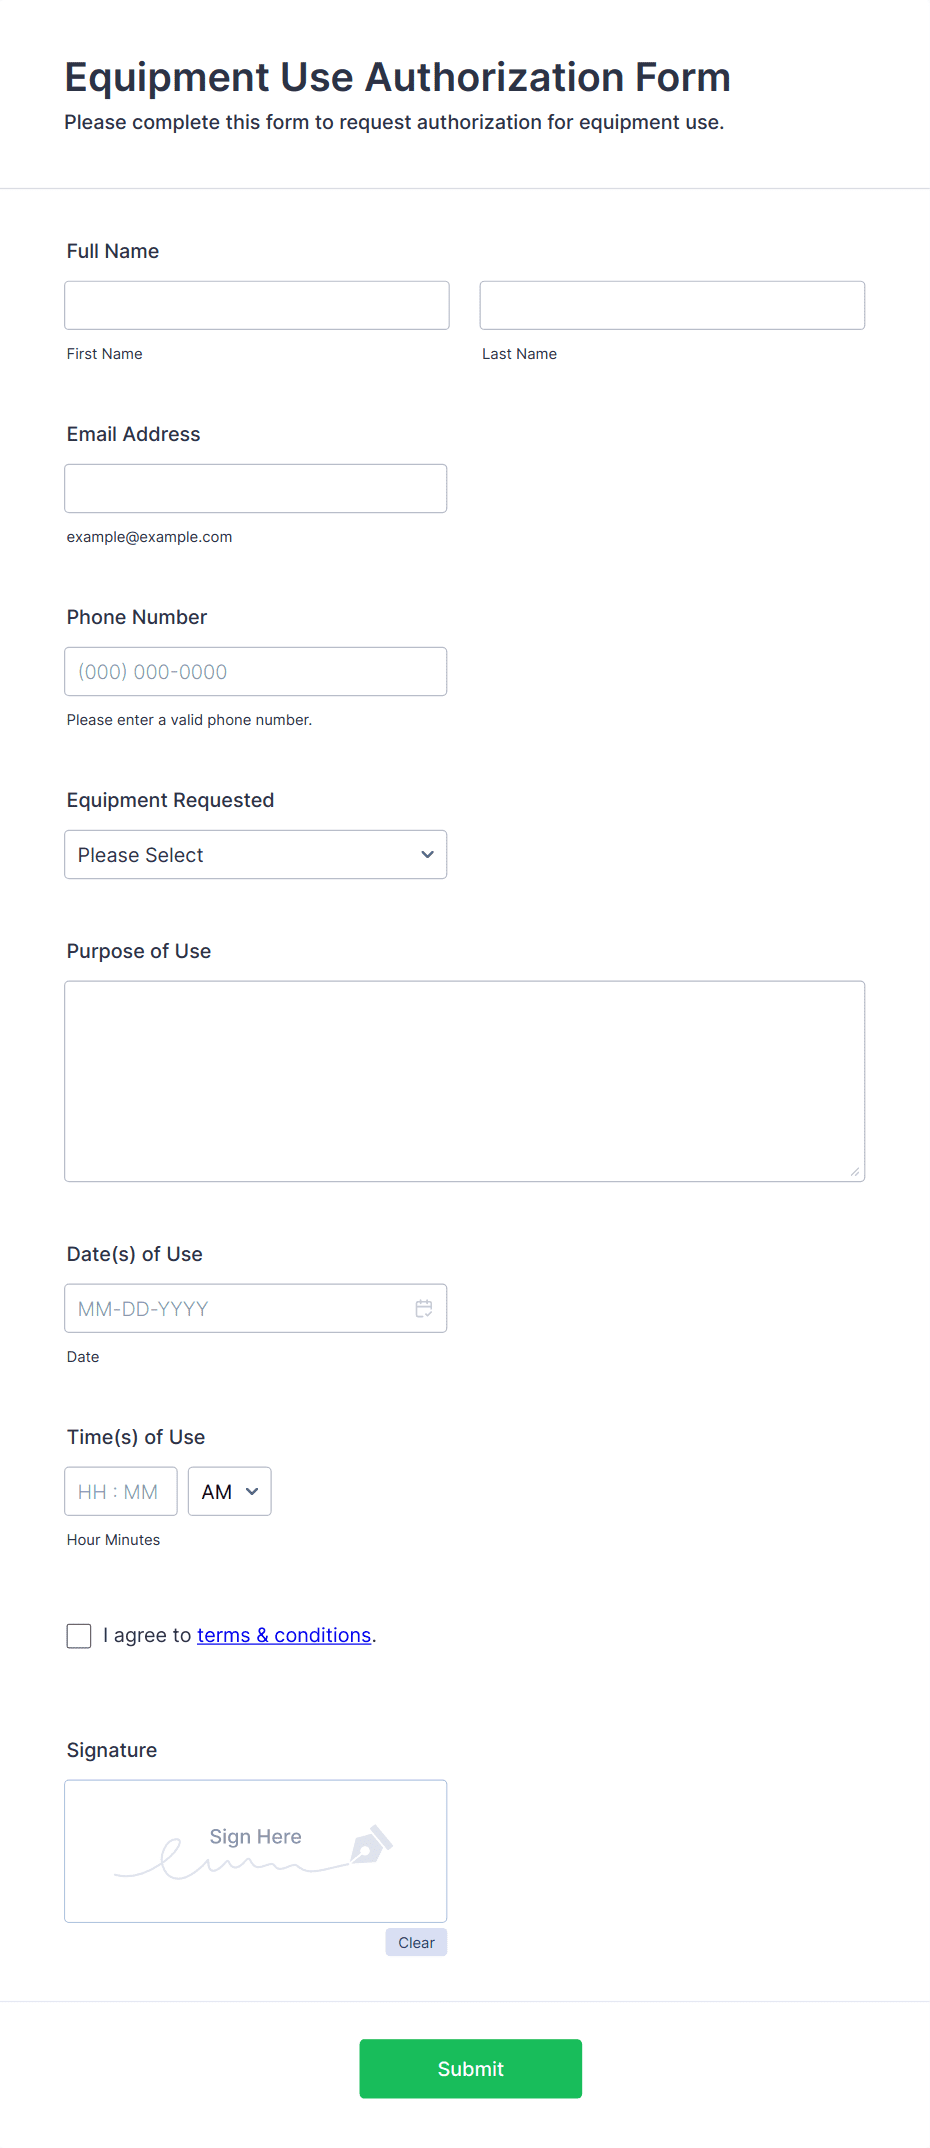This screenshot has height=2148, width=930.
Task: Click the Equipment Requested dropdown chevron
Action: 427,855
